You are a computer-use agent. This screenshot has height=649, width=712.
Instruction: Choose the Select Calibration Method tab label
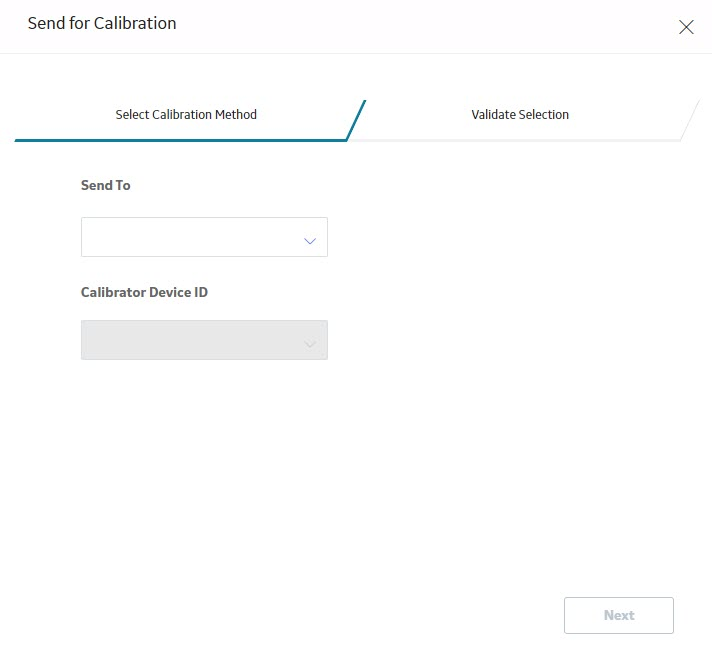point(186,114)
